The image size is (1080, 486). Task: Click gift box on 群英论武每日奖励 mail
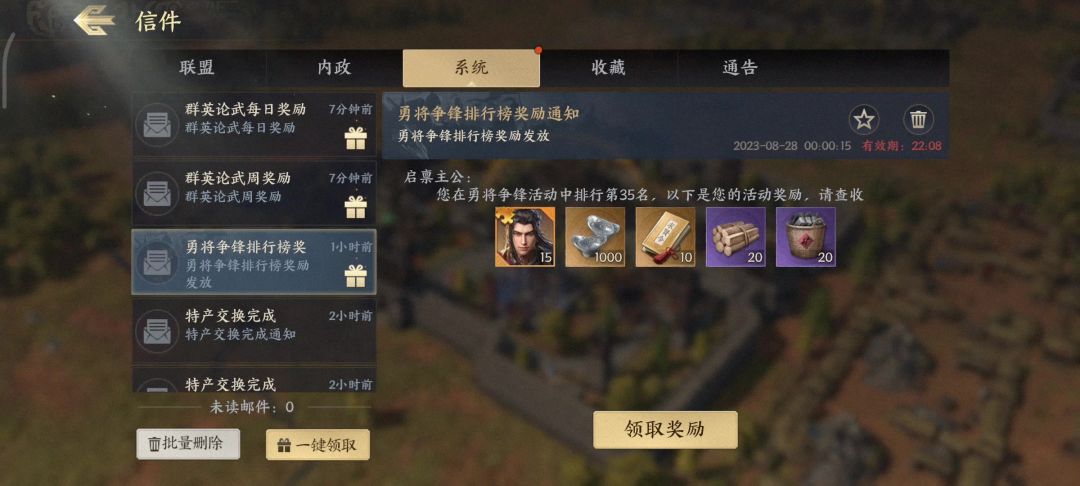tap(355, 138)
